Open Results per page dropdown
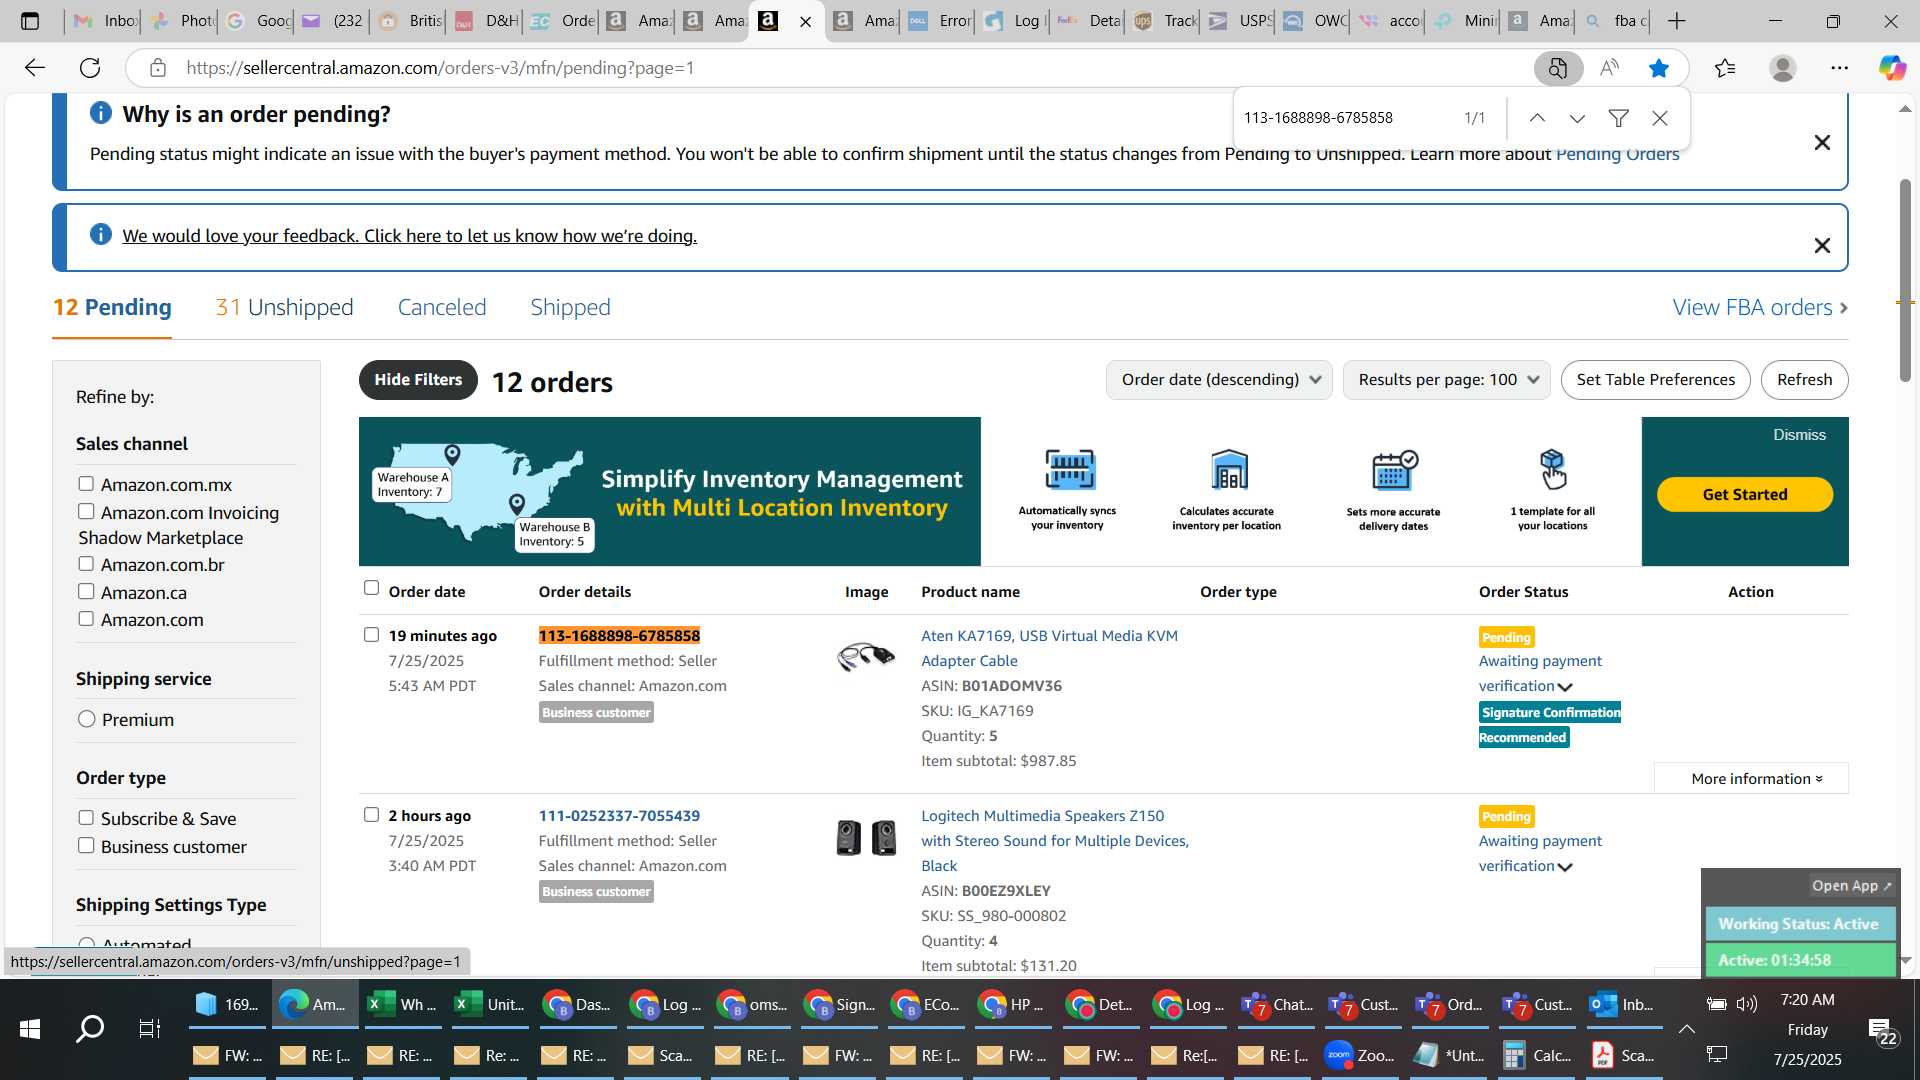This screenshot has width=1920, height=1080. 1446,380
